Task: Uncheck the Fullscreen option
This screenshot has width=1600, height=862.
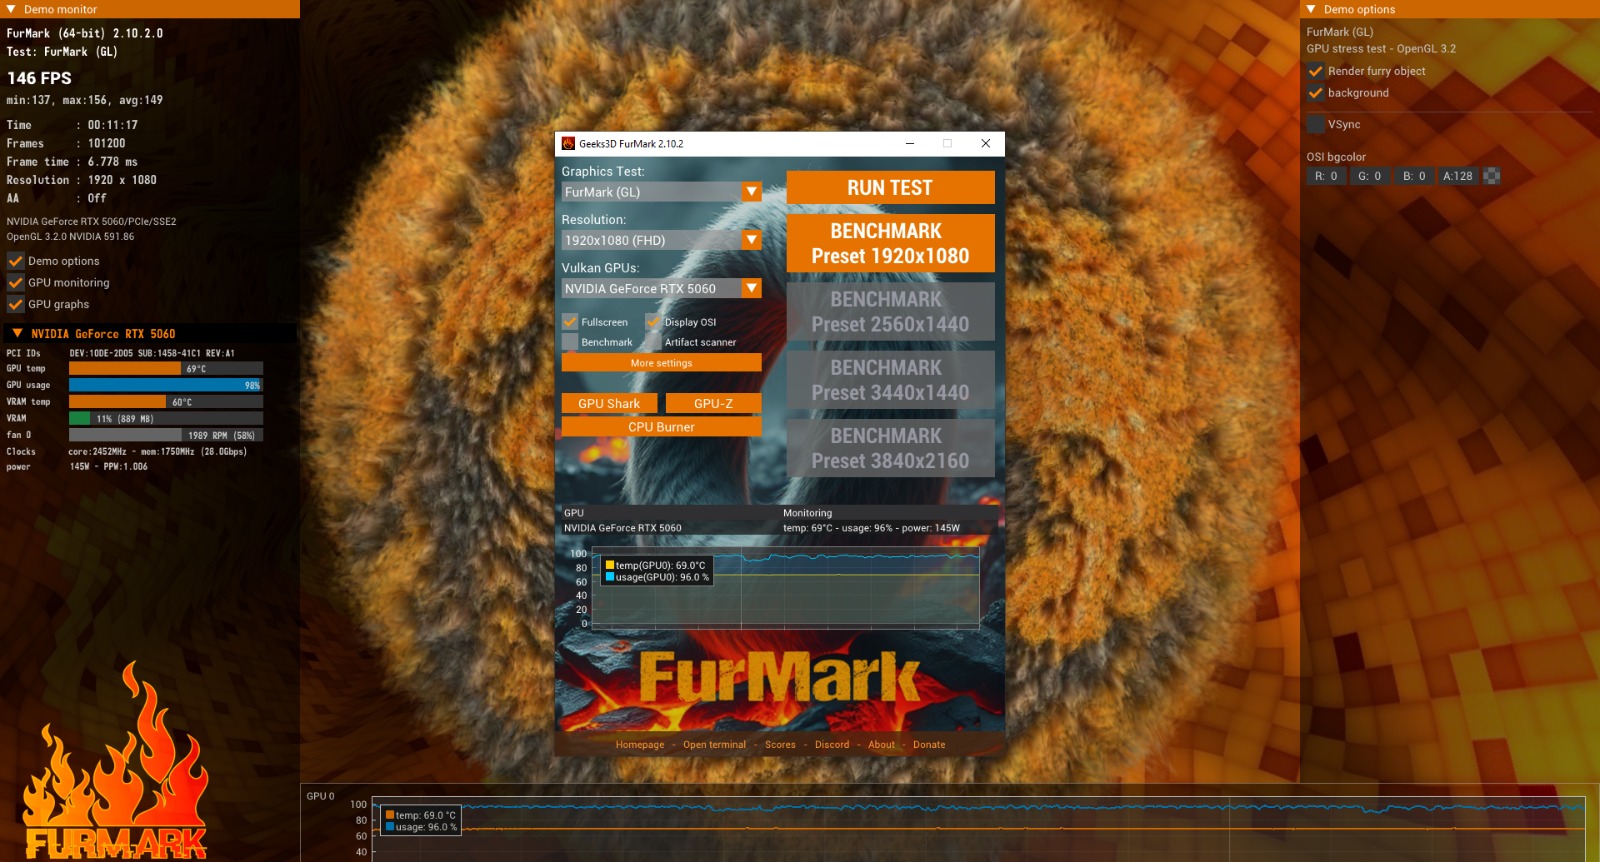Action: click(x=570, y=322)
